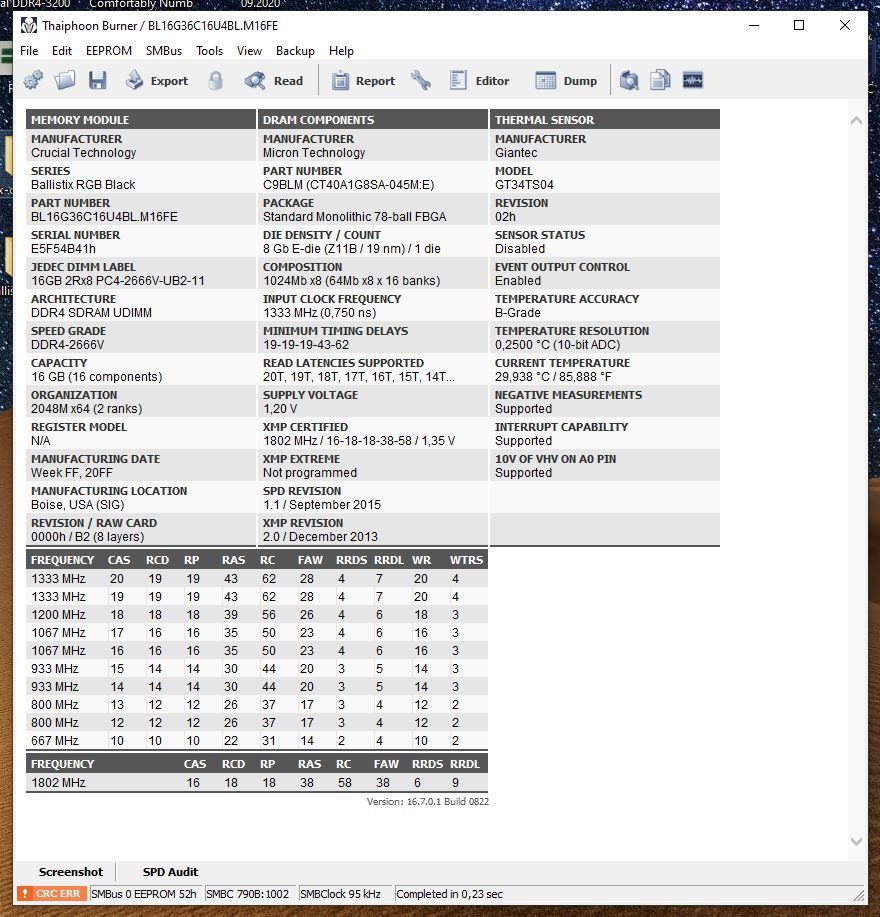Click the 667 MHz row in timing table
This screenshot has height=917, width=880.
click(257, 740)
